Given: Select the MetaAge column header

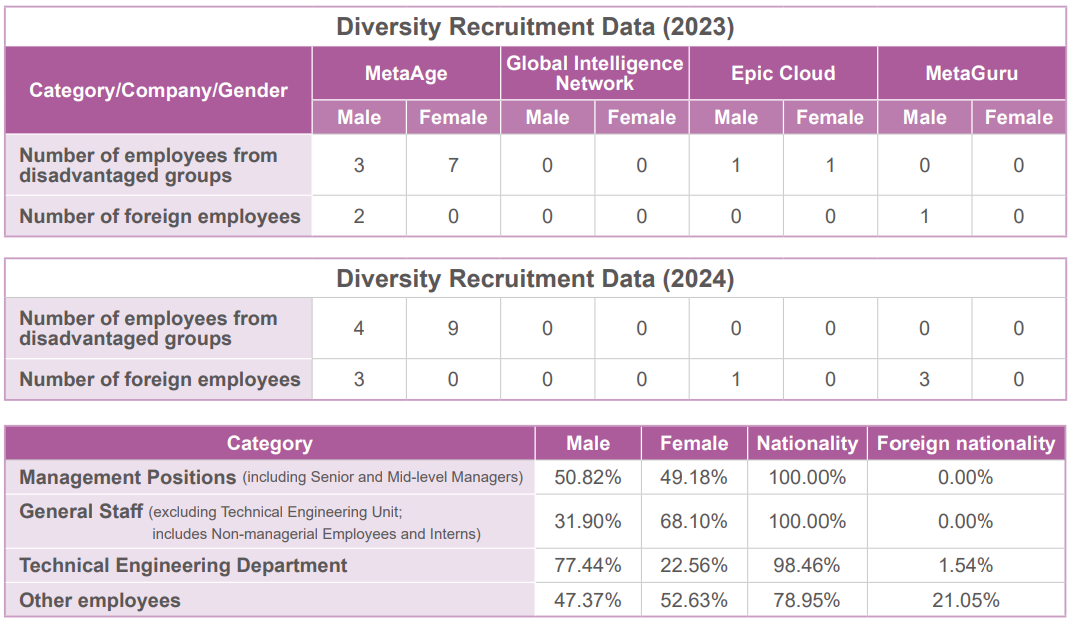Looking at the screenshot, I should pyautogui.click(x=405, y=73).
